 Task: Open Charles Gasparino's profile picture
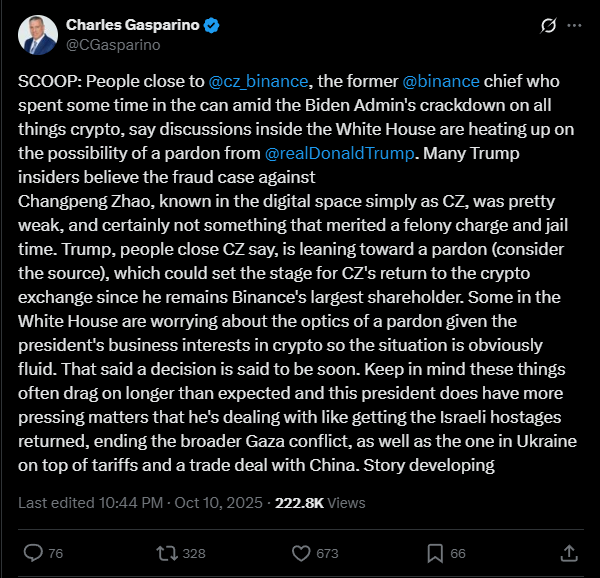click(x=38, y=34)
